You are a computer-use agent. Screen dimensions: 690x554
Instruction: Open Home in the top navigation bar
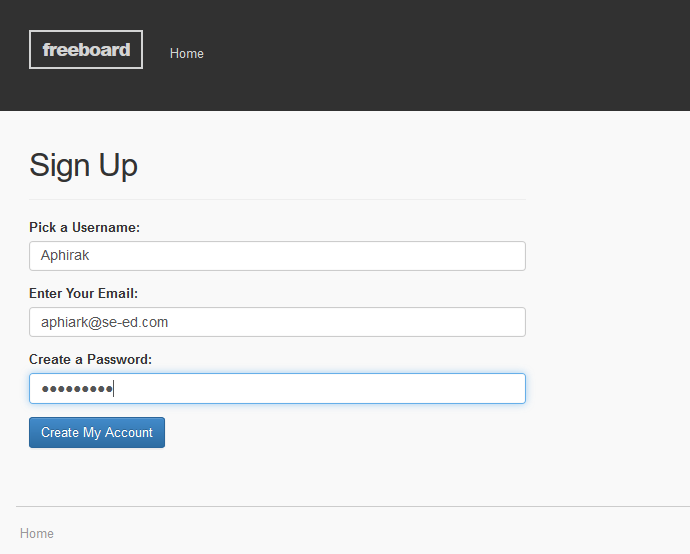pos(187,54)
